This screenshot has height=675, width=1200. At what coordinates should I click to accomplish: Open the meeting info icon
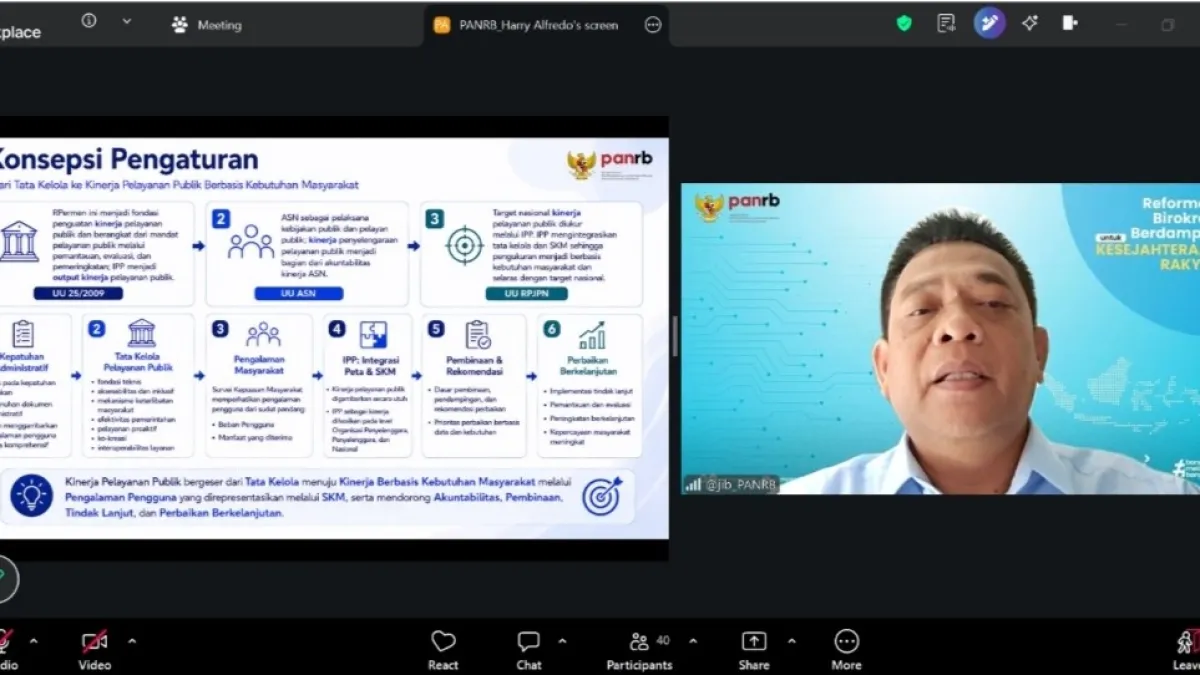click(89, 21)
